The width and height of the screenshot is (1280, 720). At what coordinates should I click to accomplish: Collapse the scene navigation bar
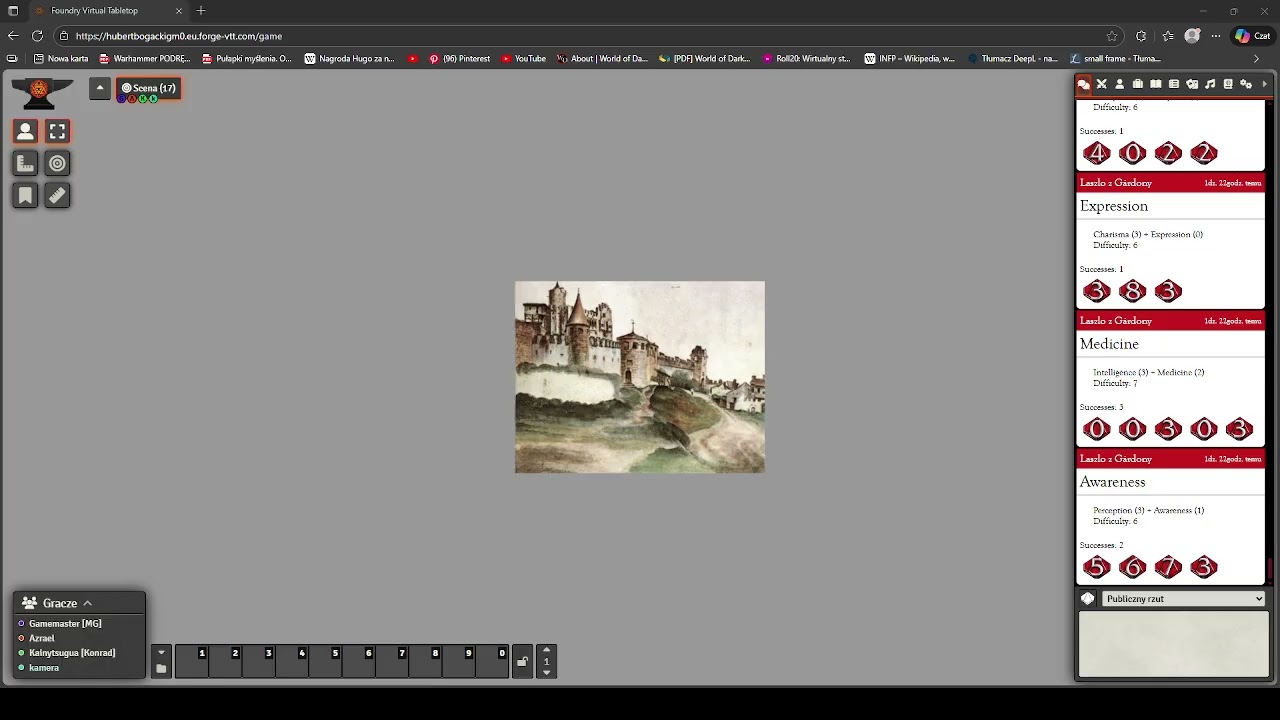coord(100,88)
